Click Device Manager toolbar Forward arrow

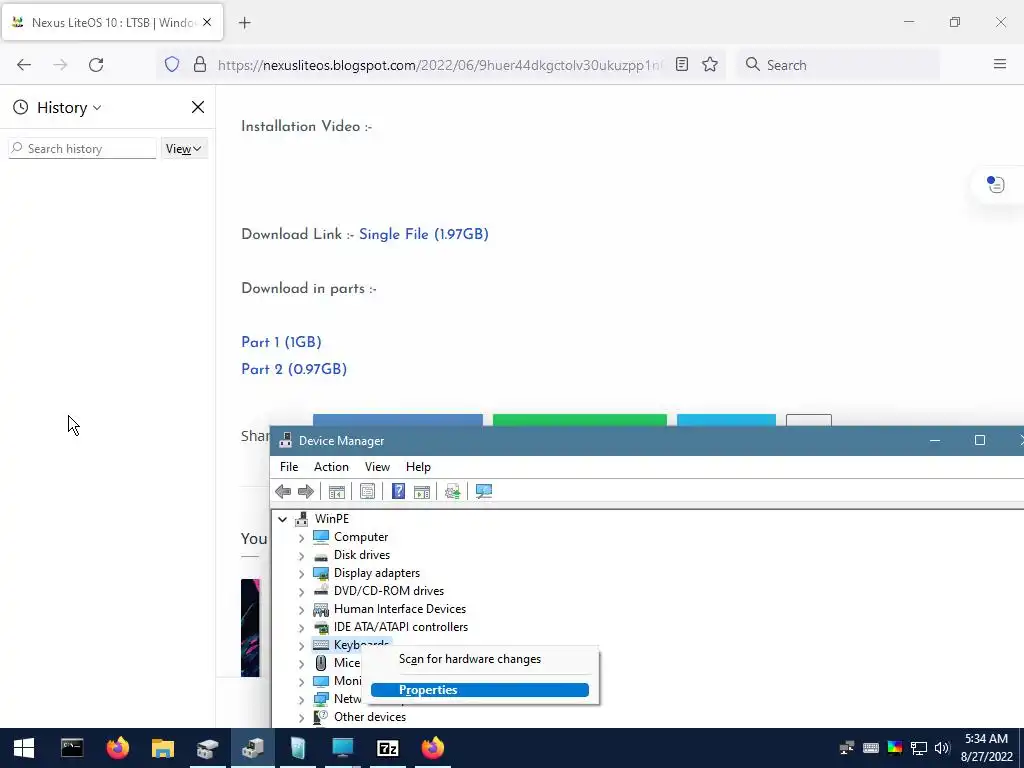tap(306, 491)
